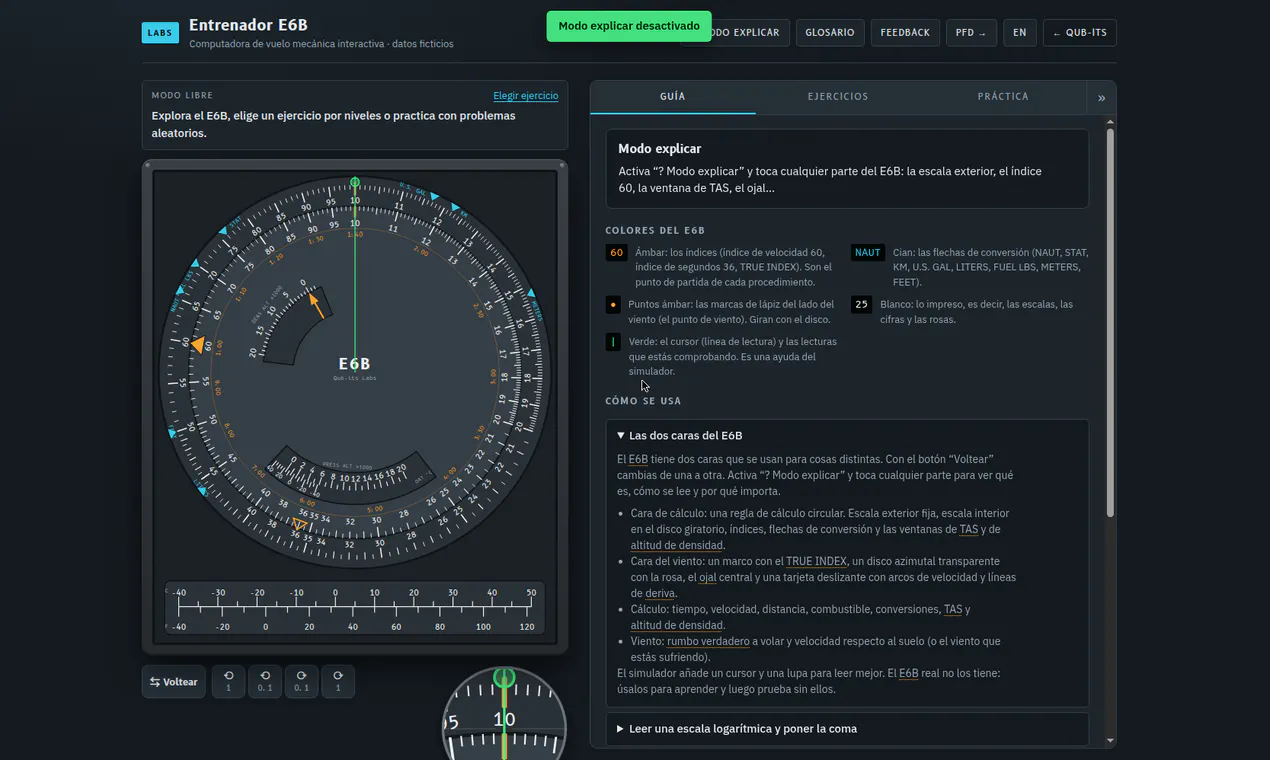Click the white 25 legend swatch
The image size is (1270, 760).
click(x=861, y=304)
